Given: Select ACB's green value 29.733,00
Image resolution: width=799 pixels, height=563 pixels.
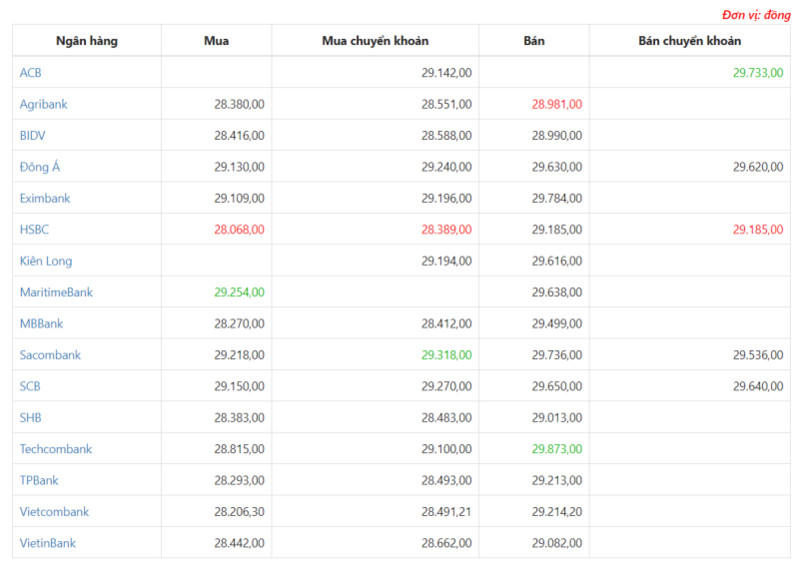Looking at the screenshot, I should coord(758,73).
